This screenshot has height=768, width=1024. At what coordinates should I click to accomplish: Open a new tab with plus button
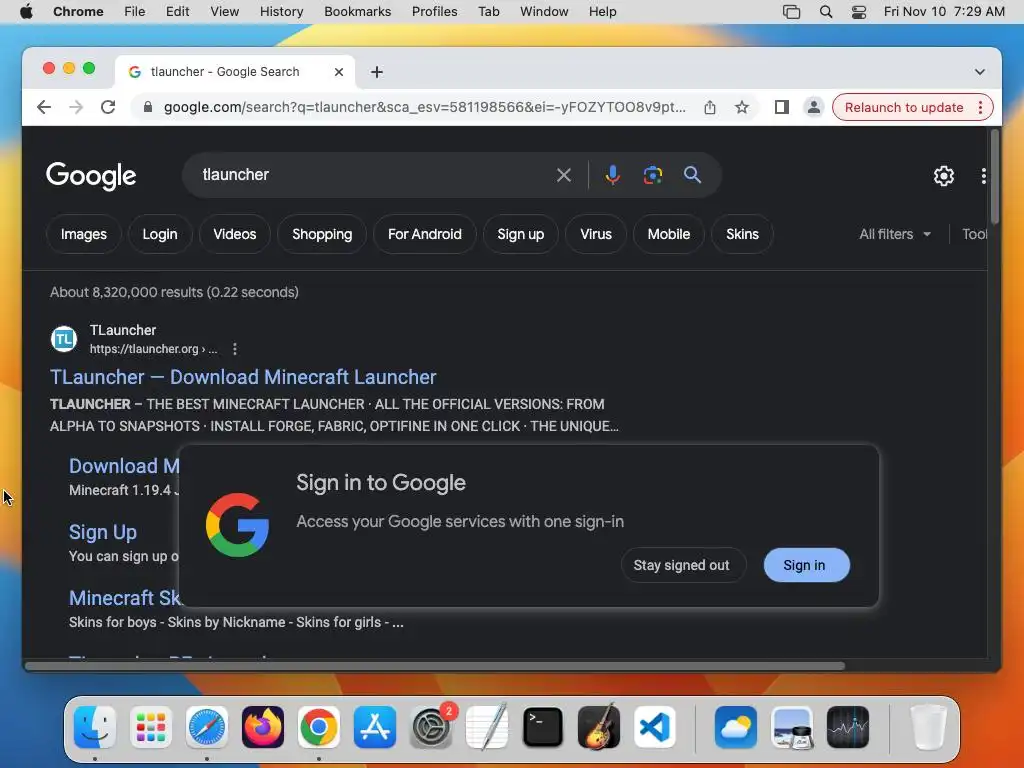point(376,72)
